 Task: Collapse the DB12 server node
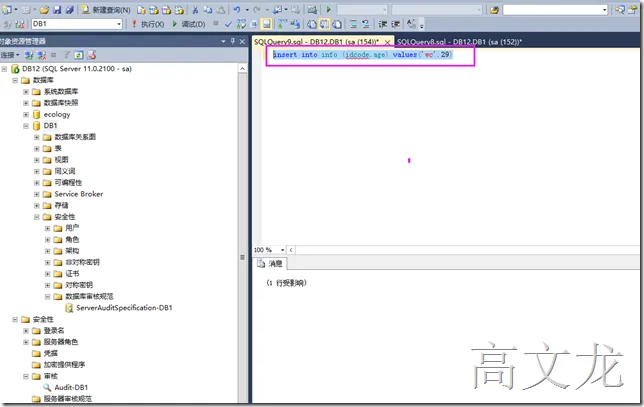tap(4, 69)
